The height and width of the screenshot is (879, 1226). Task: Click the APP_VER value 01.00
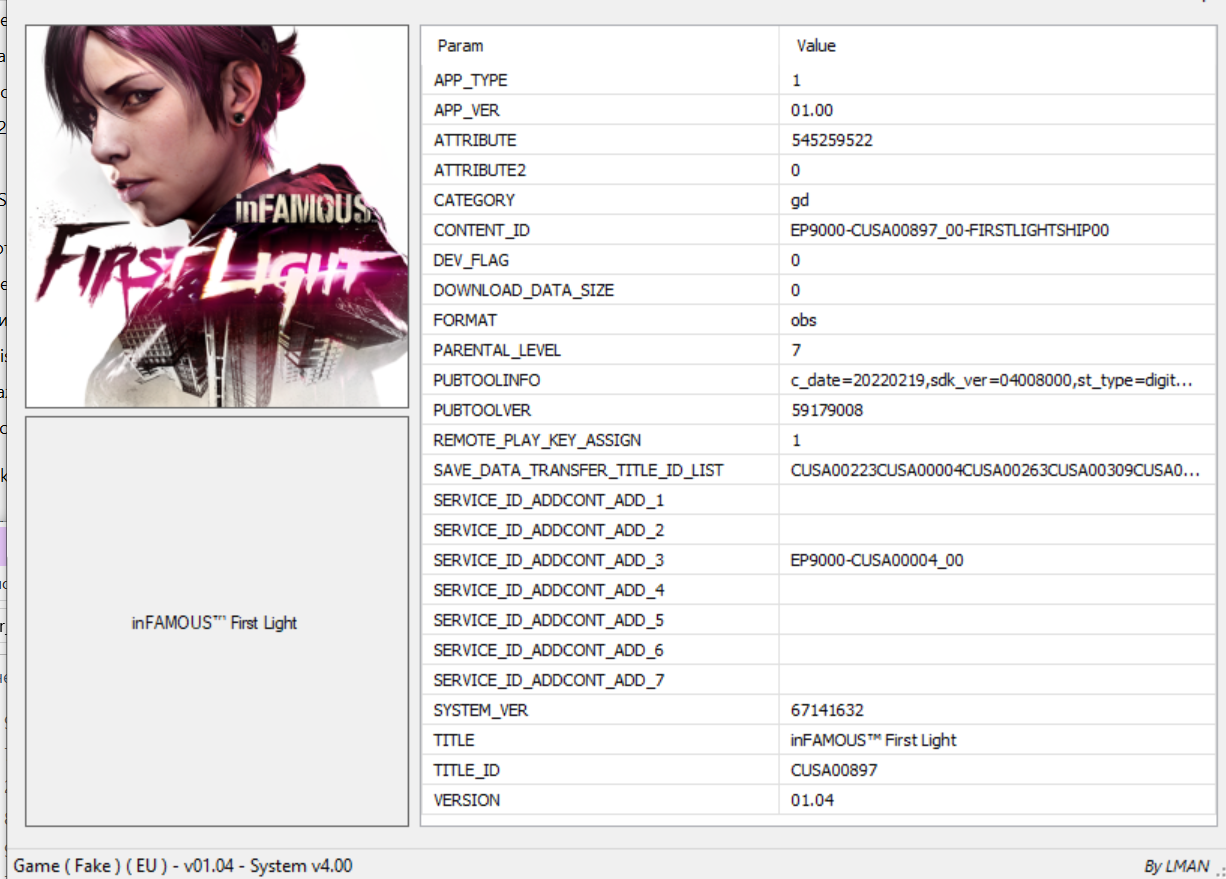coord(811,110)
